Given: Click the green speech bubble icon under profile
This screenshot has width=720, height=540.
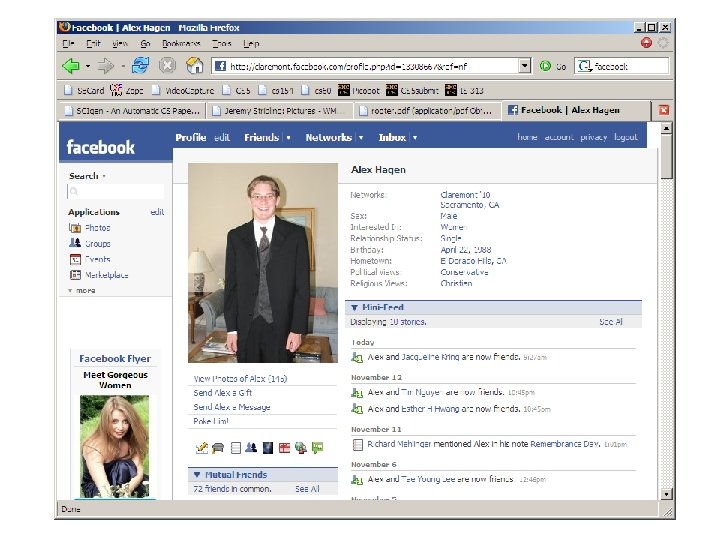Looking at the screenshot, I should 317,447.
